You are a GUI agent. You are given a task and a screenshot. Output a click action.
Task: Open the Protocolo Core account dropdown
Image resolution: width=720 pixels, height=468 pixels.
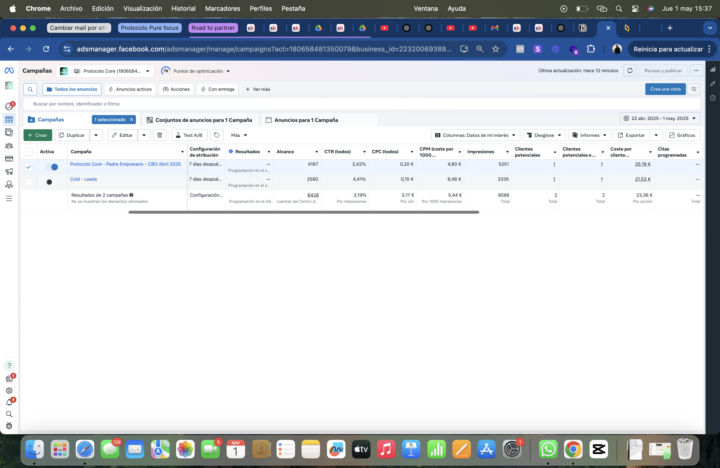pos(106,71)
